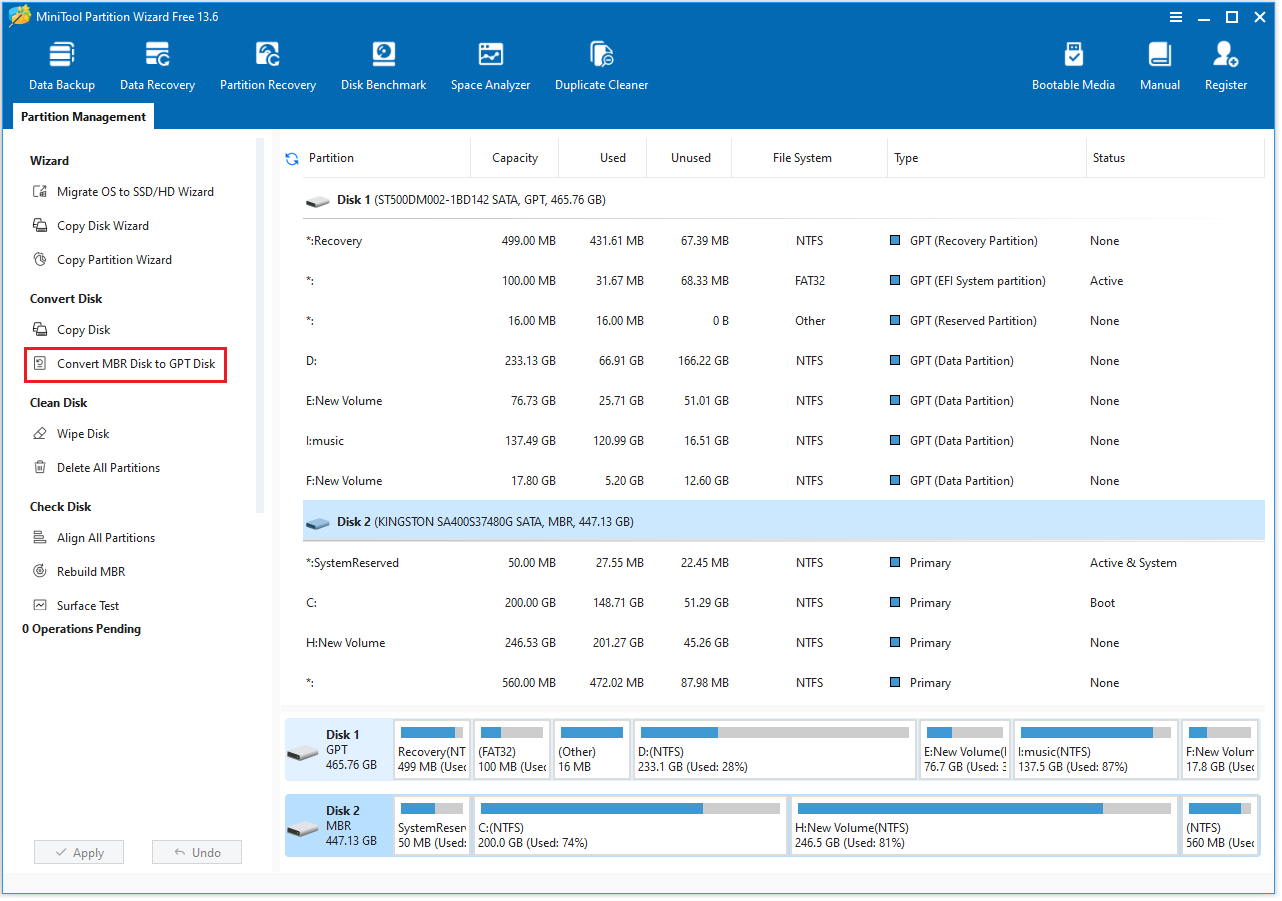This screenshot has height=901, width=1282.
Task: Create Bootable Media
Action: [x=1073, y=66]
